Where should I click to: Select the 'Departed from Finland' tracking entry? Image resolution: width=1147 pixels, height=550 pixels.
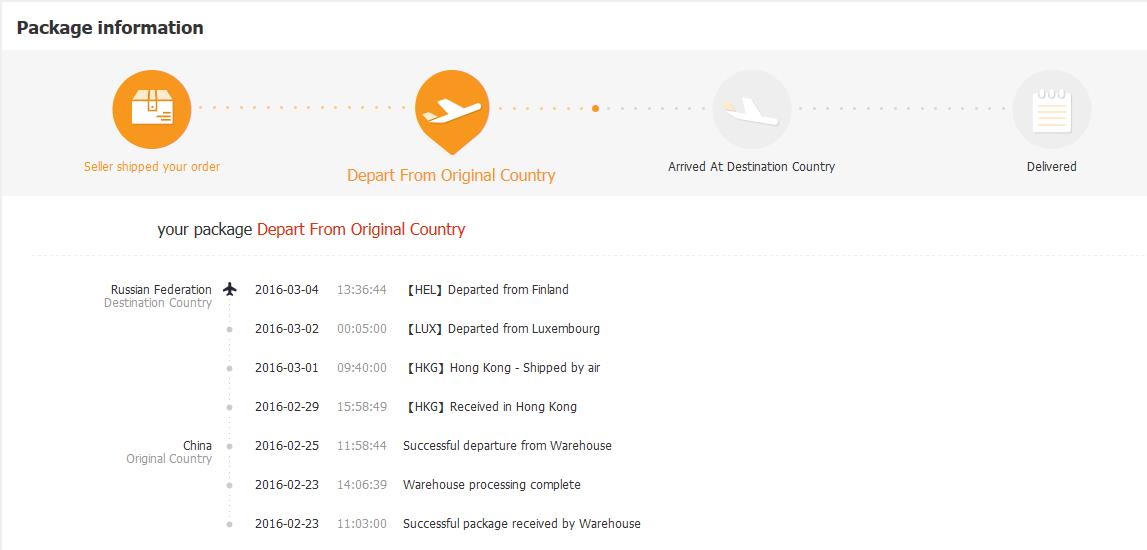[507, 290]
